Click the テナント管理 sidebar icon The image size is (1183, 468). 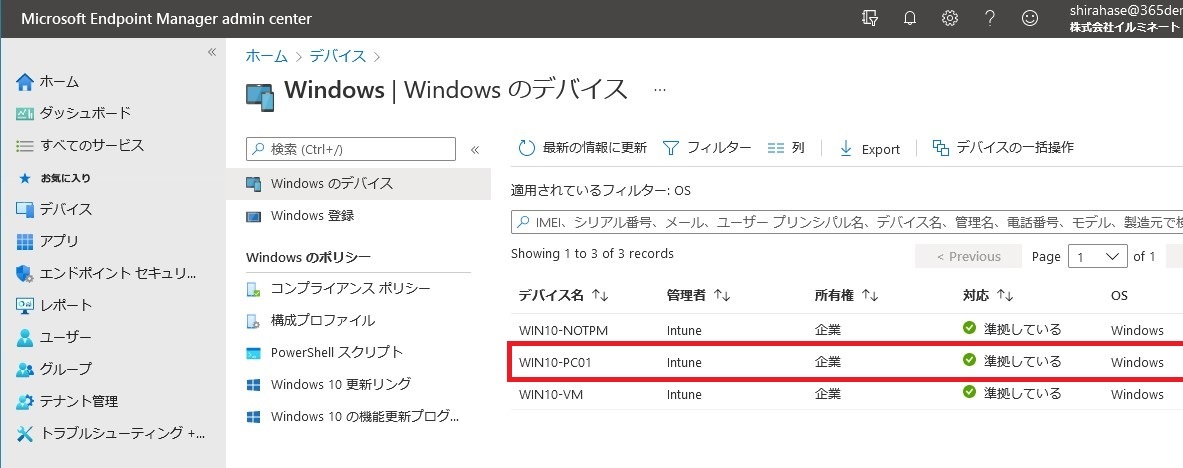tap(25, 402)
